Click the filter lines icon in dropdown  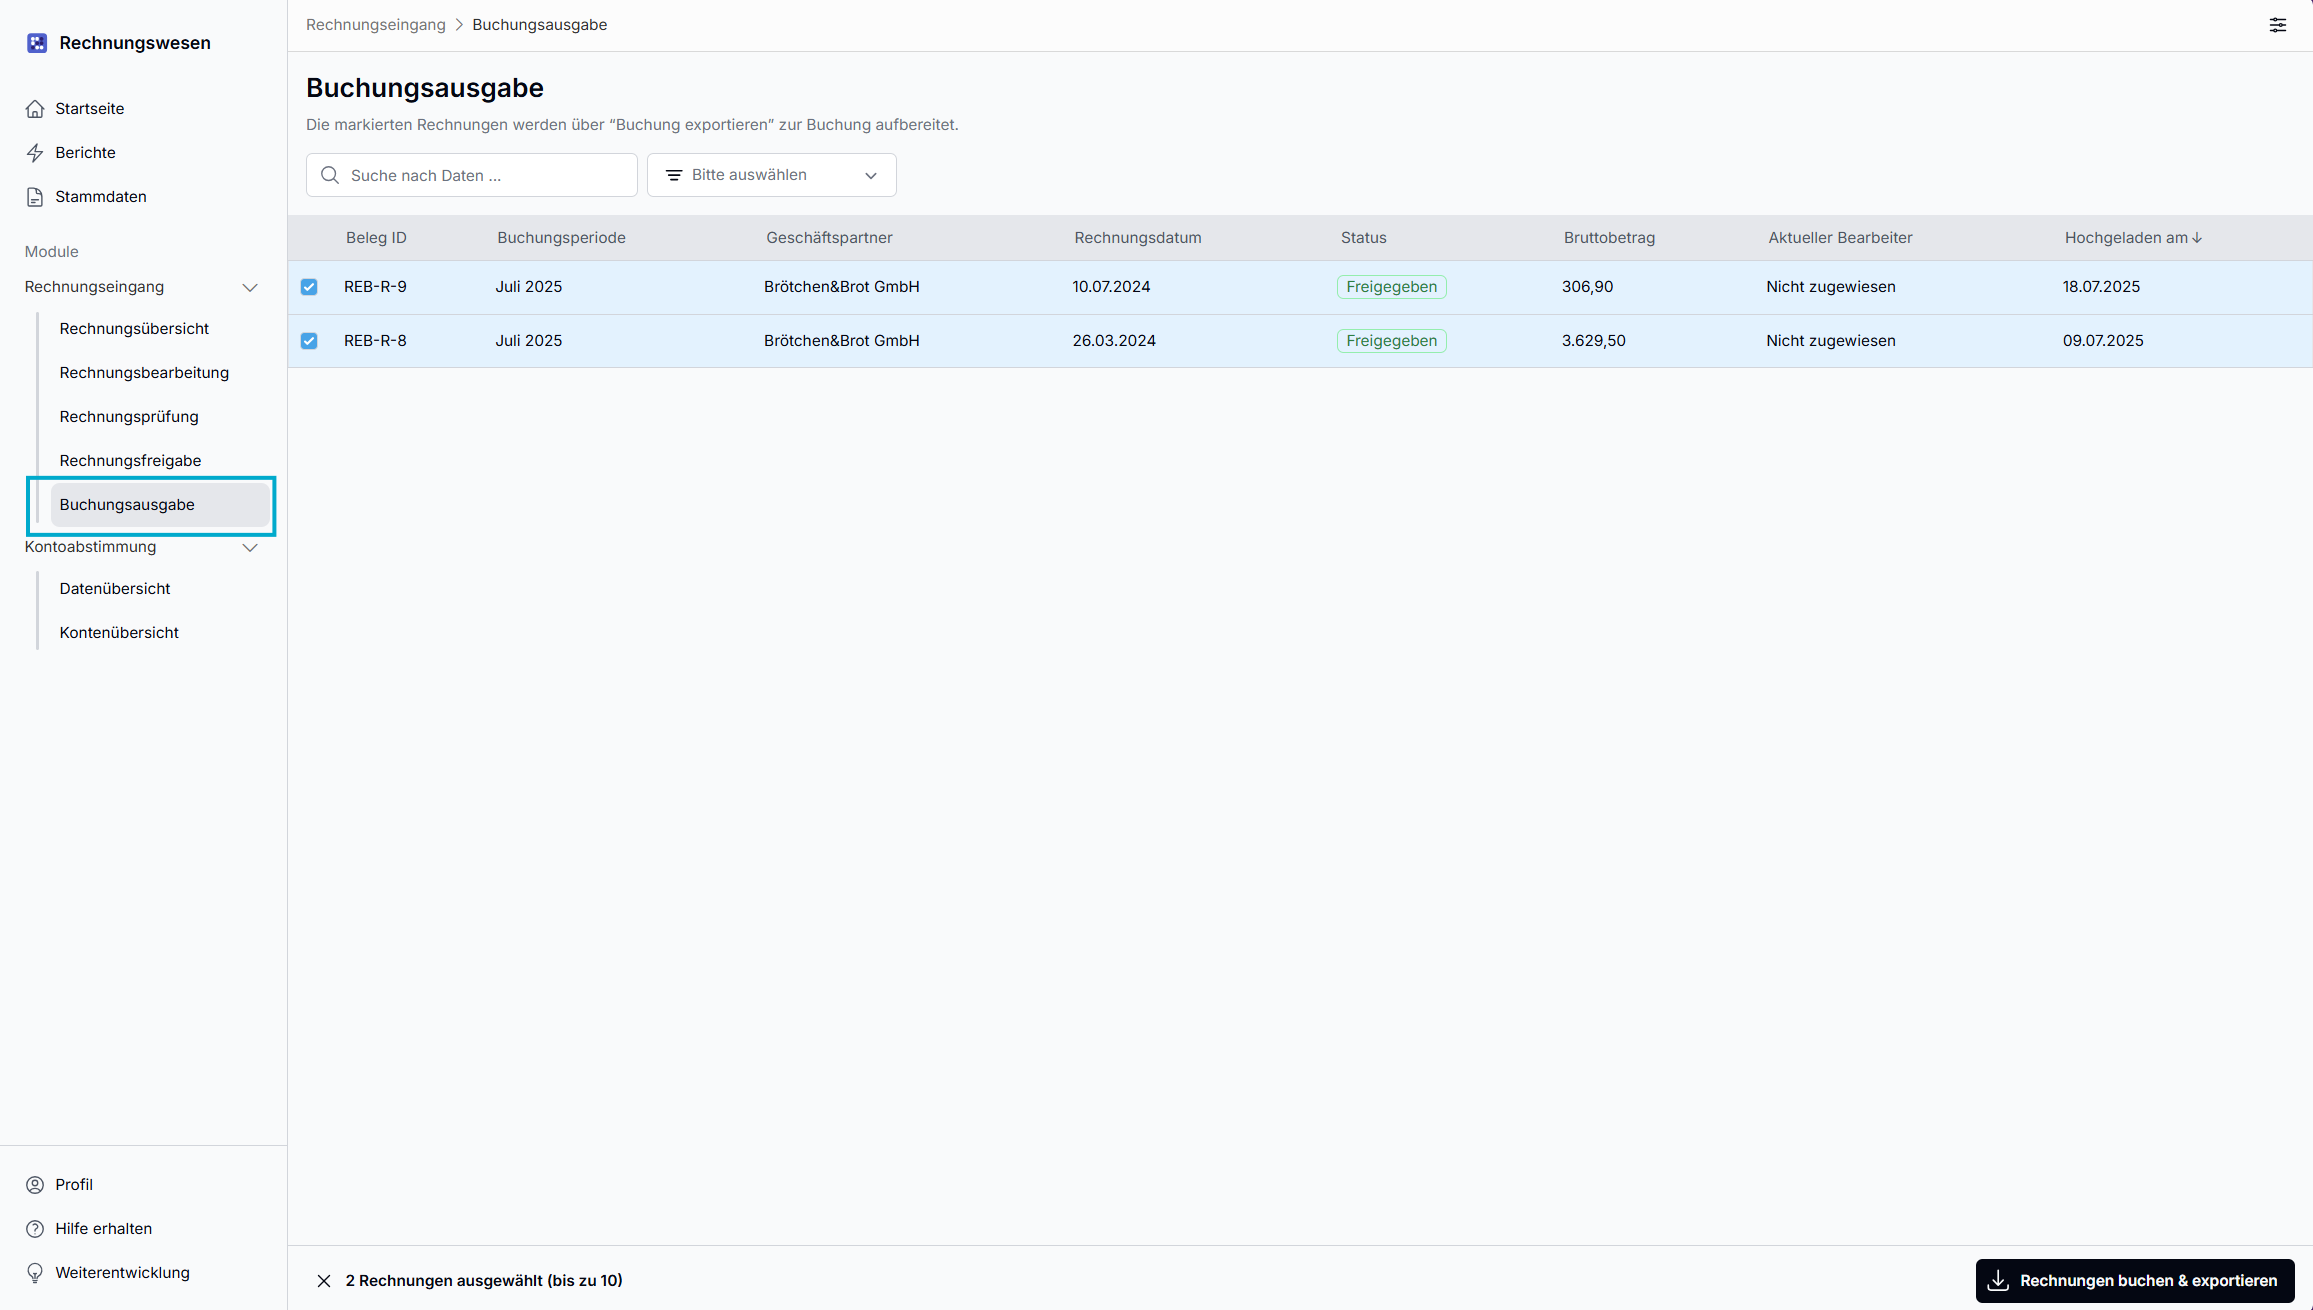(x=674, y=175)
